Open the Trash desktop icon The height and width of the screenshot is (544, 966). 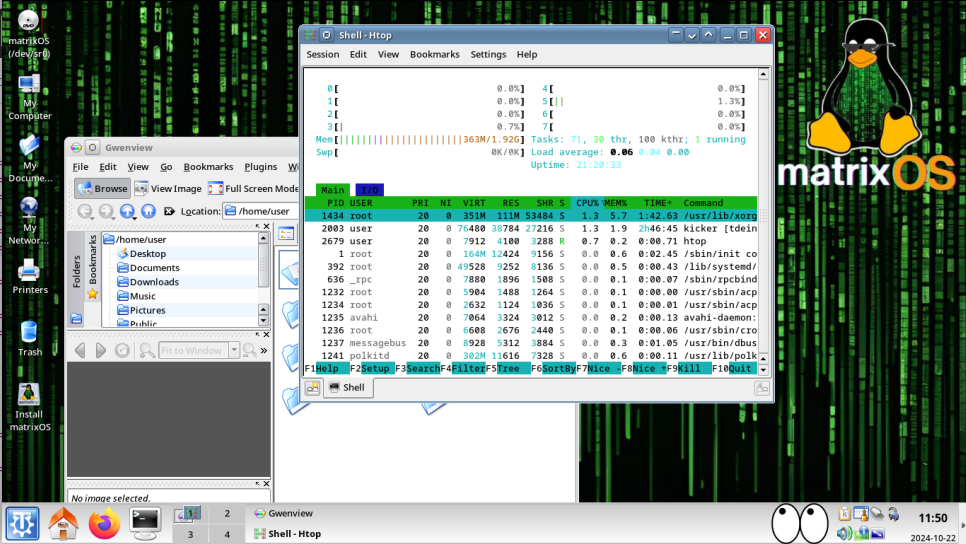[x=29, y=339]
